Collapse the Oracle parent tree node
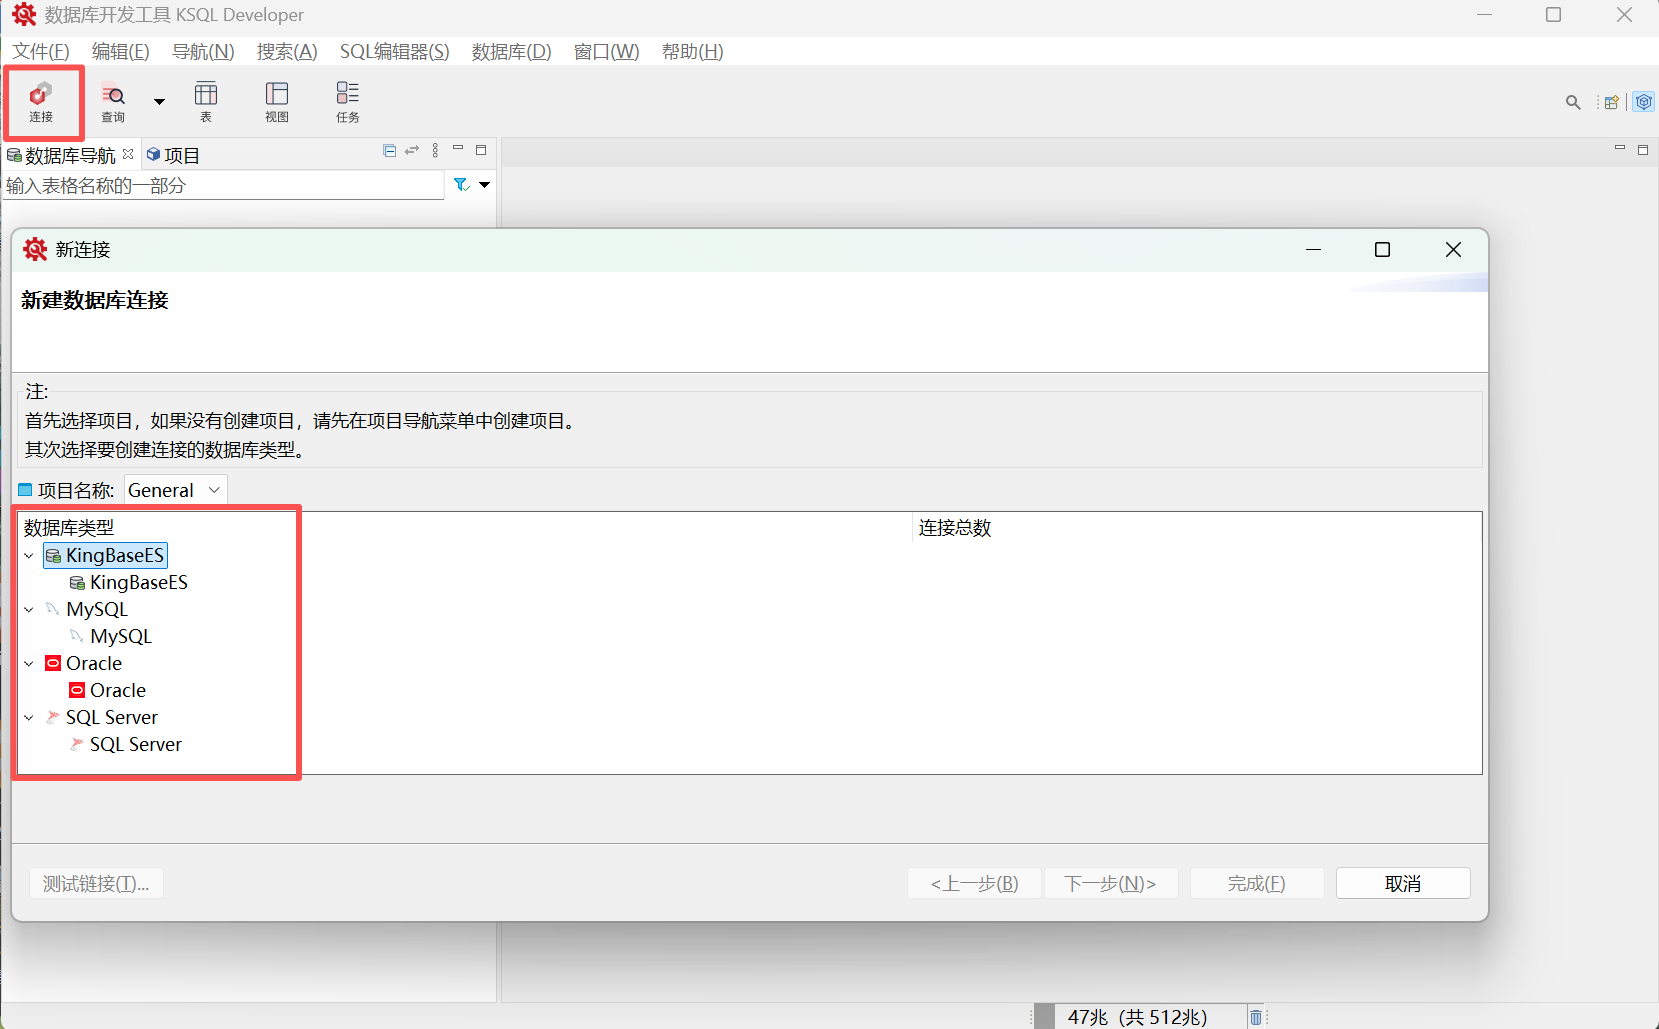 (x=29, y=663)
